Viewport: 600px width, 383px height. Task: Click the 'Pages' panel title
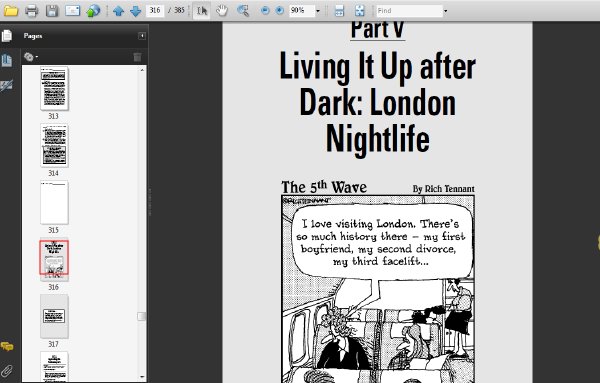click(33, 36)
